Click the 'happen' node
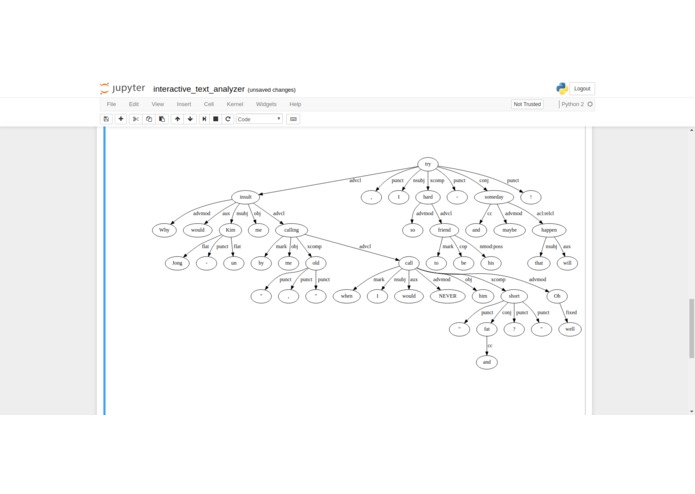 pos(549,230)
